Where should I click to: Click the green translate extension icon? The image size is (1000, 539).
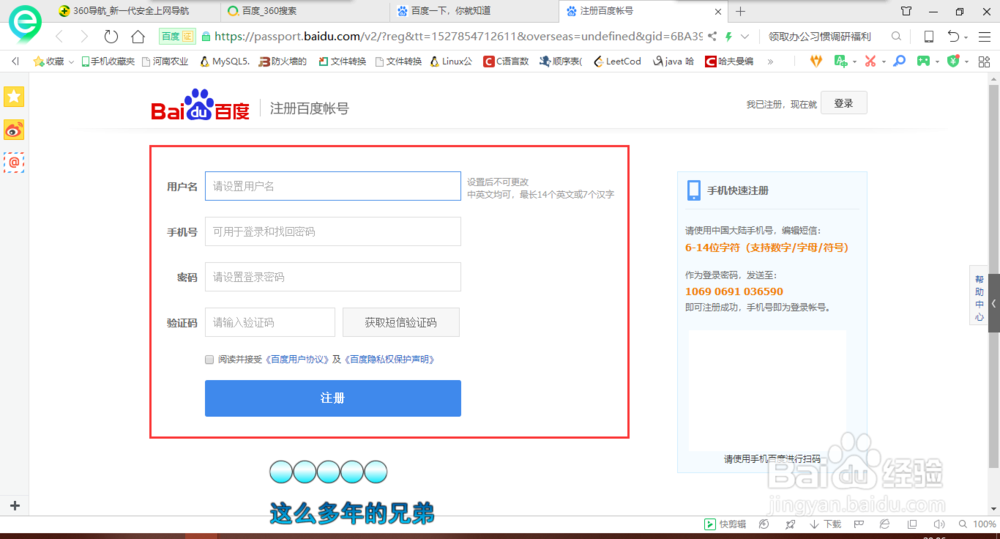coord(841,61)
